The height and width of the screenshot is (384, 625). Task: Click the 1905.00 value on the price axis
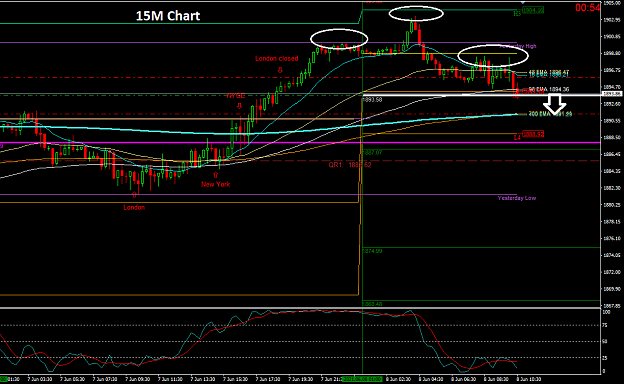612,3
